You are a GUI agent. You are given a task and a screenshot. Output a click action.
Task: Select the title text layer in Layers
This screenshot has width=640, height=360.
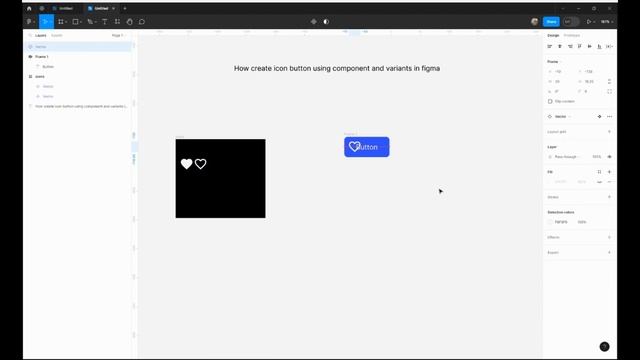(81, 107)
